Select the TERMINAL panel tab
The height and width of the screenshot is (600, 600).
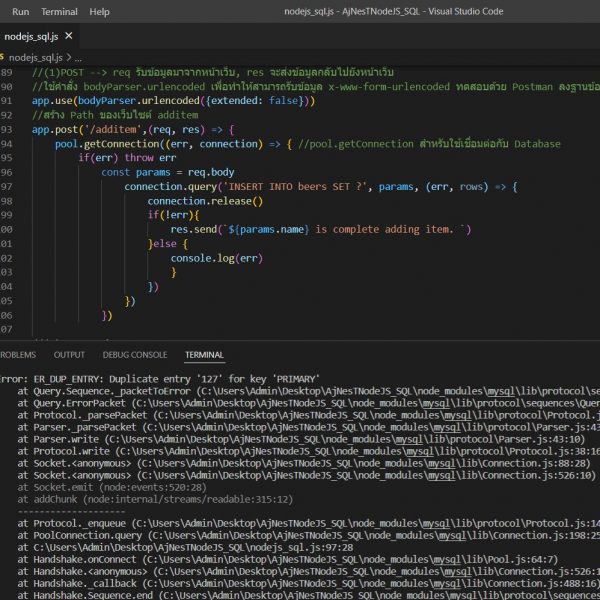coord(204,355)
